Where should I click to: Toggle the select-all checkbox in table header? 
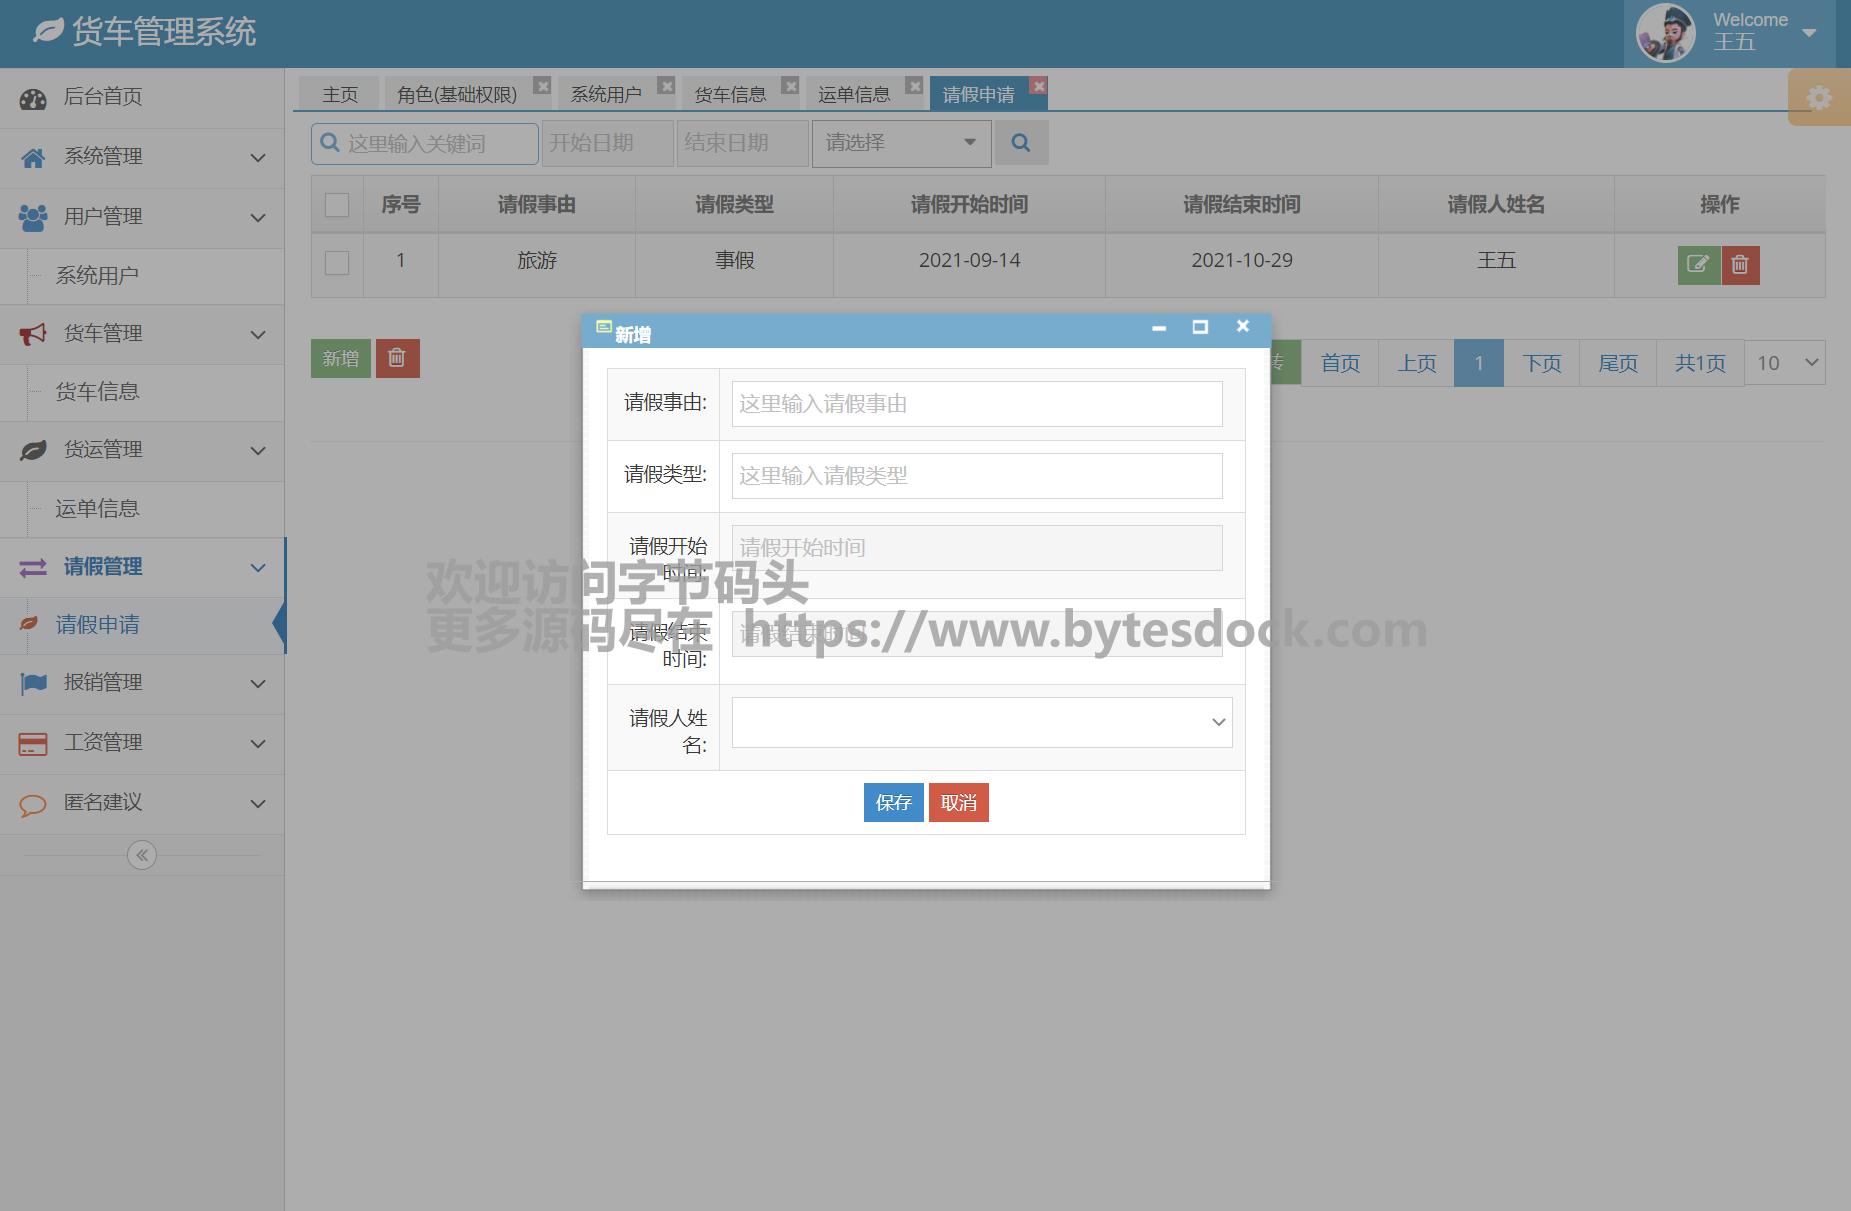[337, 205]
